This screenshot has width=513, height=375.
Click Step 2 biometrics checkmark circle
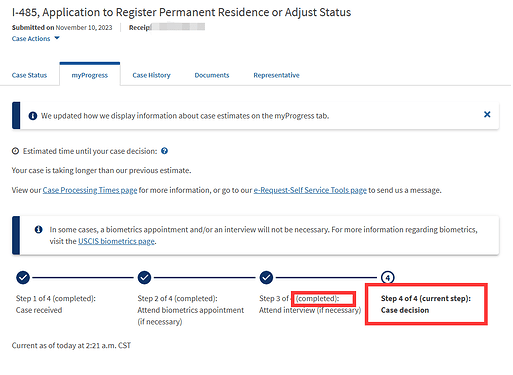[144, 277]
